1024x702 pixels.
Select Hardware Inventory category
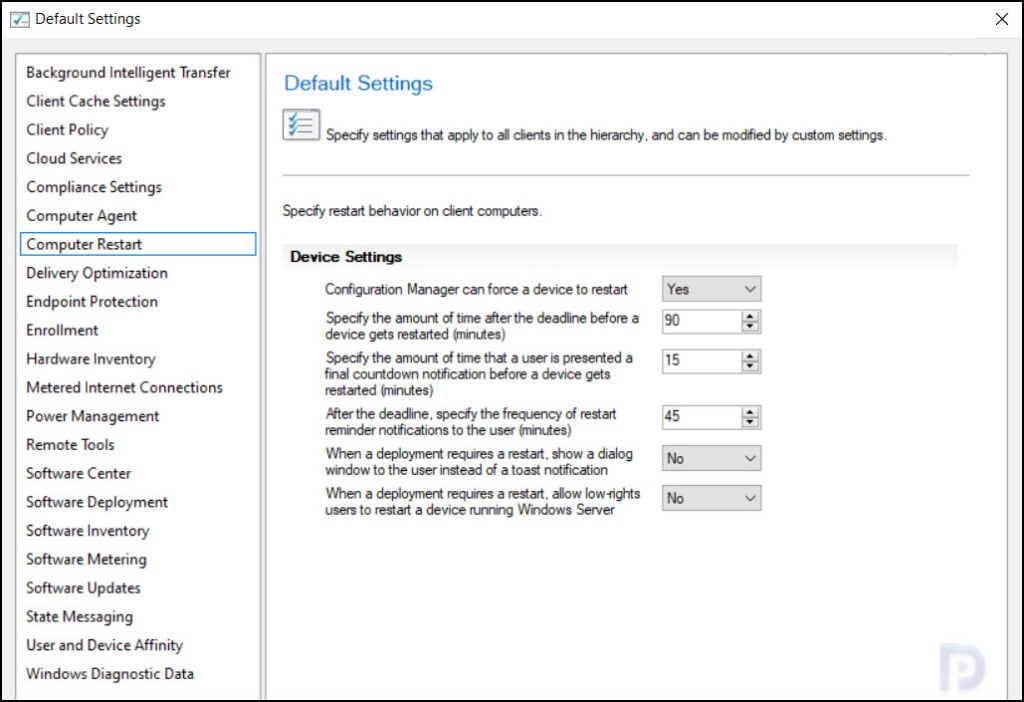coord(91,359)
